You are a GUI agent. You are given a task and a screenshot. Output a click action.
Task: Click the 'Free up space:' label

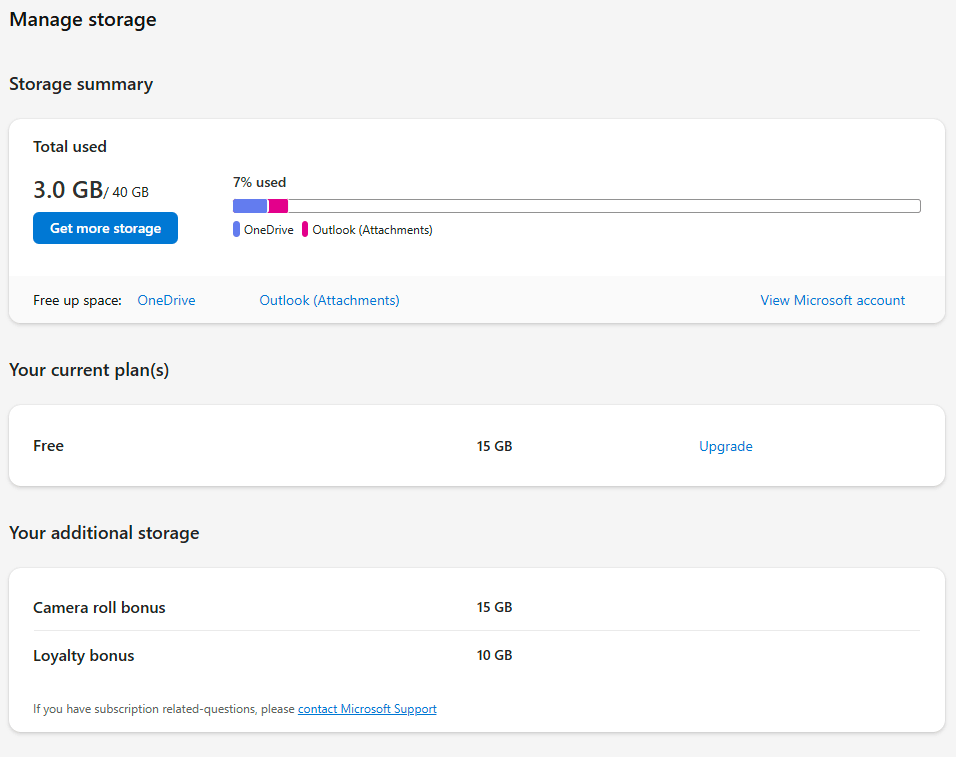click(77, 300)
